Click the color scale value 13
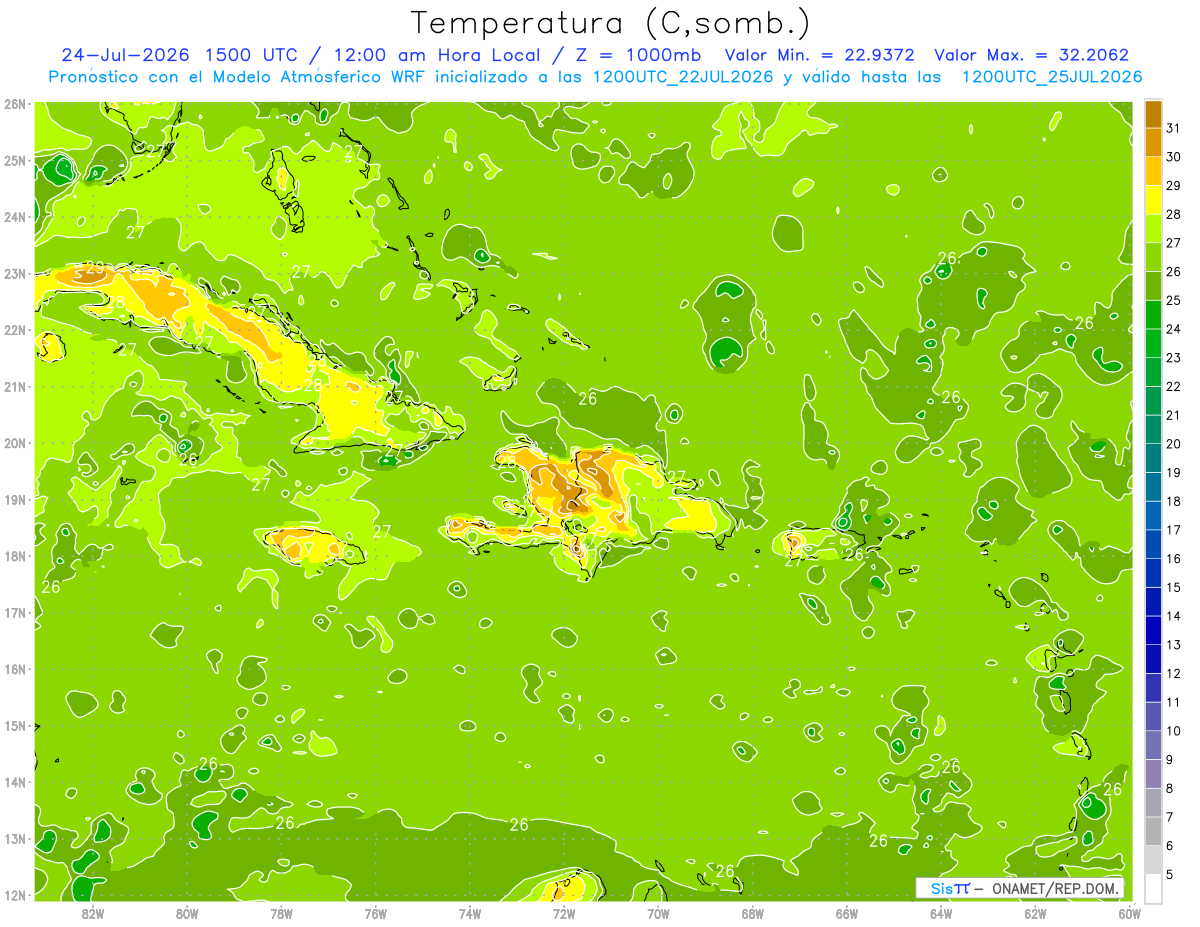This screenshot has height=927, width=1200. [1174, 645]
